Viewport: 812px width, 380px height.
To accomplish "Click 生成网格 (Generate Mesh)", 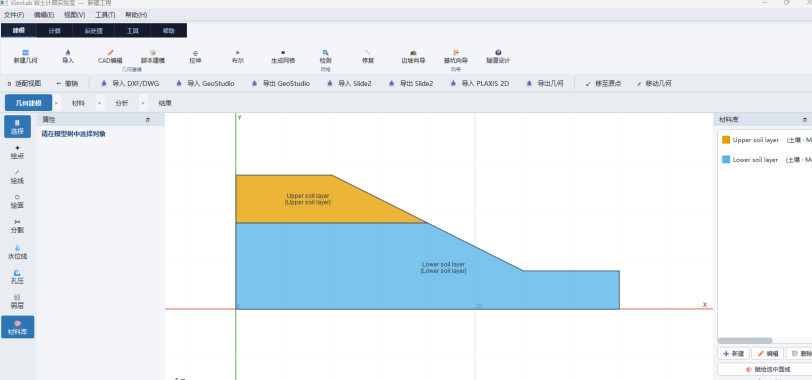I will pyautogui.click(x=283, y=56).
